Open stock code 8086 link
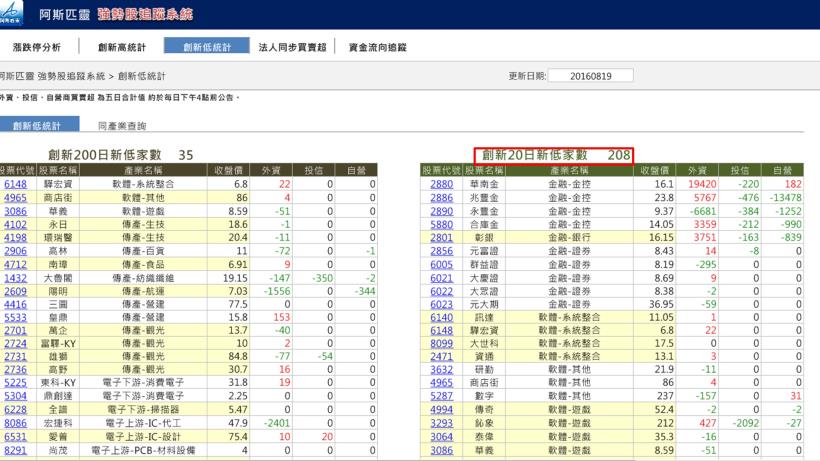This screenshot has height=461, width=820. [x=15, y=423]
